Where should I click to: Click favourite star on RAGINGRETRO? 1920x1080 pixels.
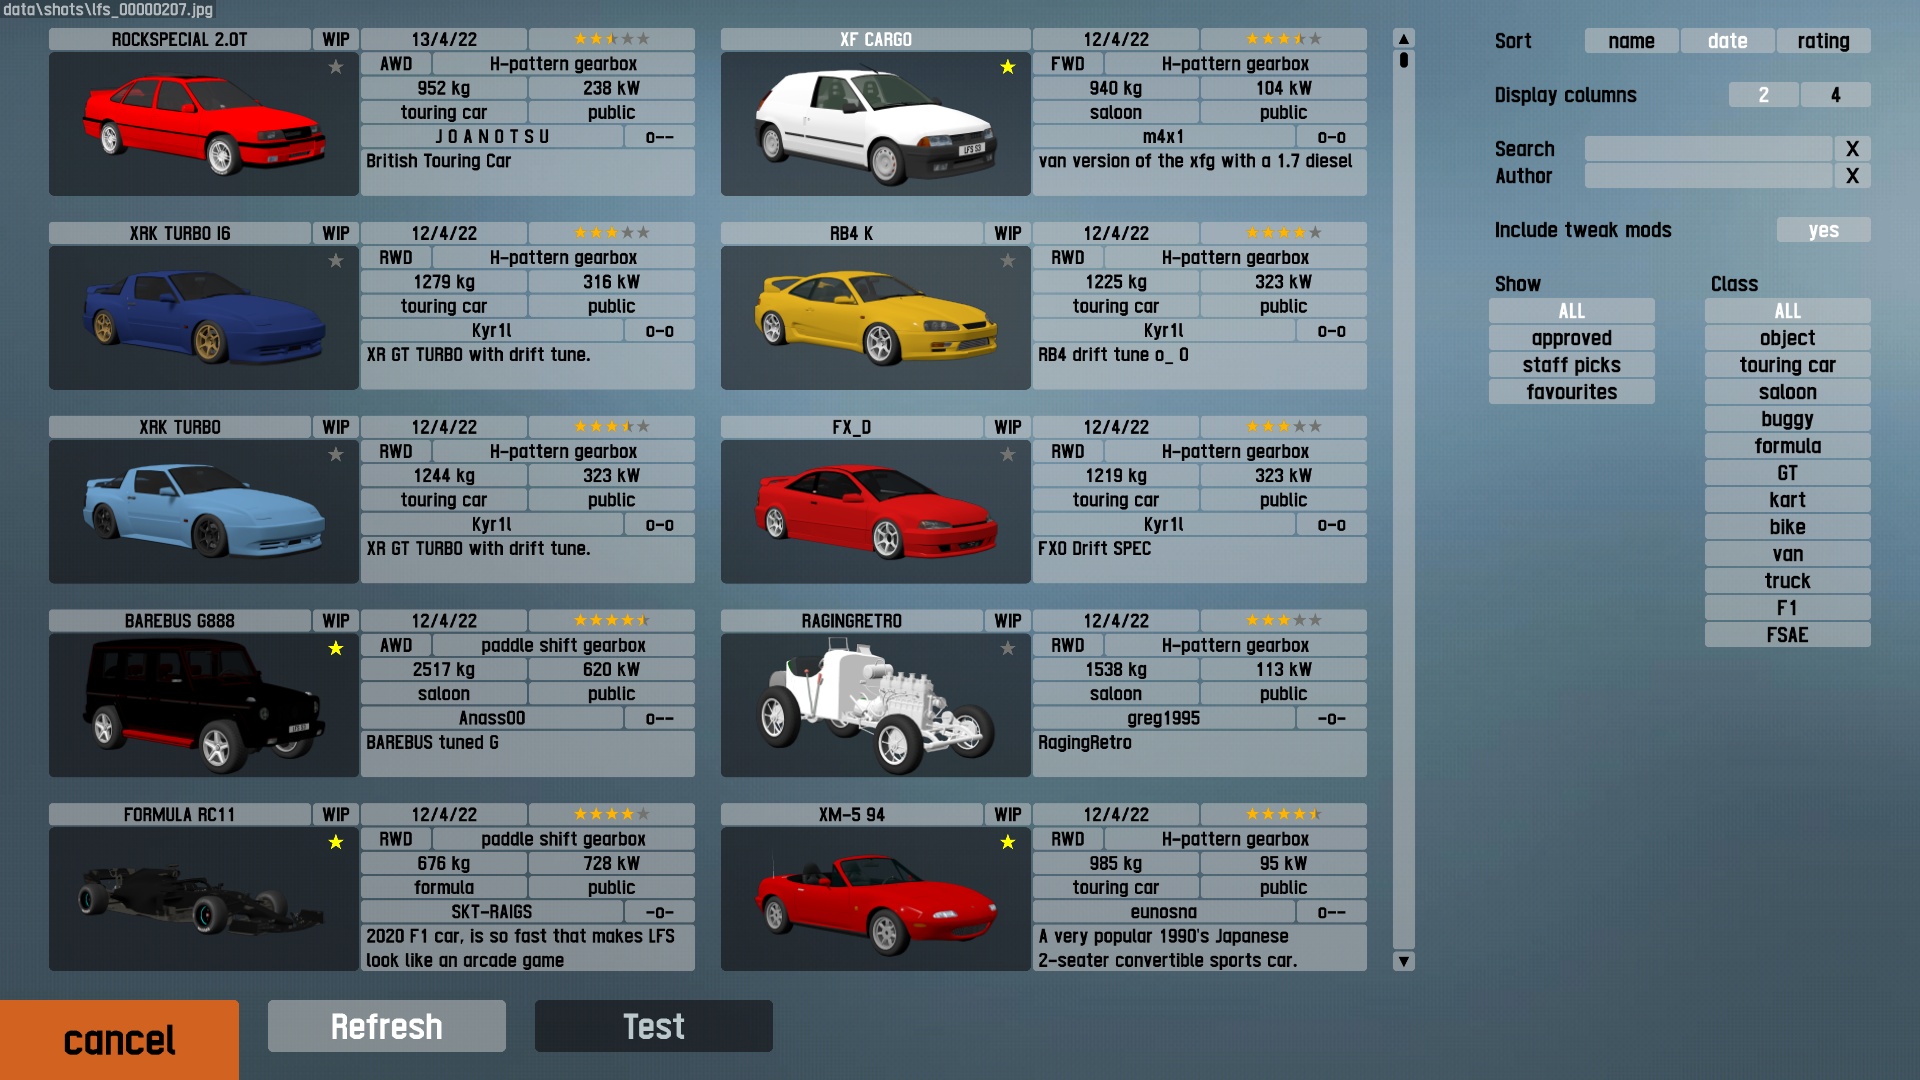[1007, 648]
